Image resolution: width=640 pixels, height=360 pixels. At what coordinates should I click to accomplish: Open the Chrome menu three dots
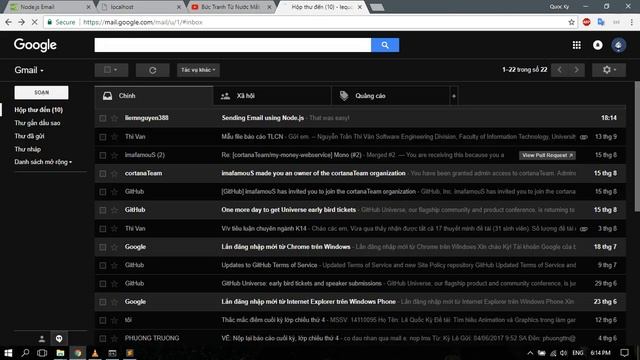631,22
